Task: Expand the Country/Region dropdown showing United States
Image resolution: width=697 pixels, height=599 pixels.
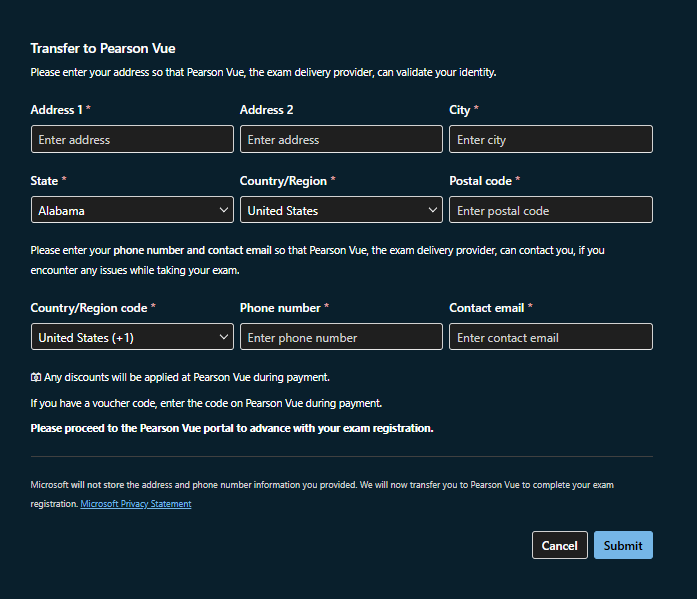Action: [x=341, y=210]
